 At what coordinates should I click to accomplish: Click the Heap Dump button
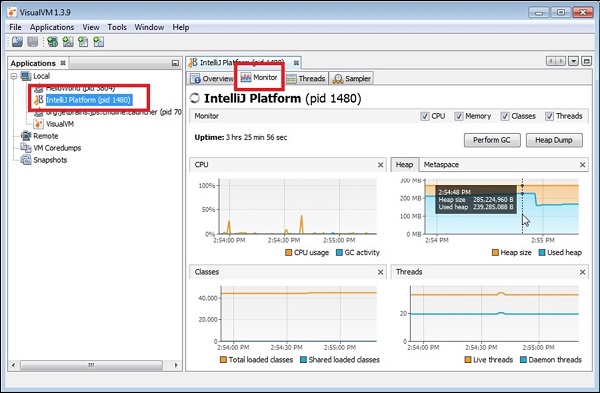pyautogui.click(x=554, y=140)
